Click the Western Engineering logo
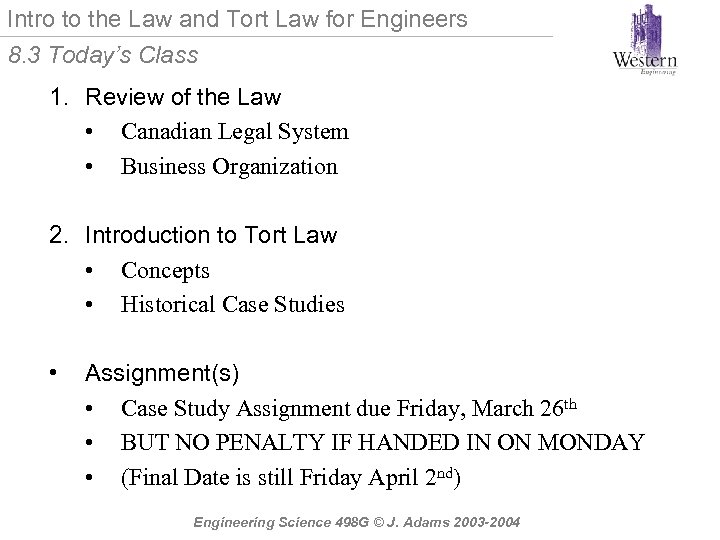The image size is (720, 540). [645, 41]
